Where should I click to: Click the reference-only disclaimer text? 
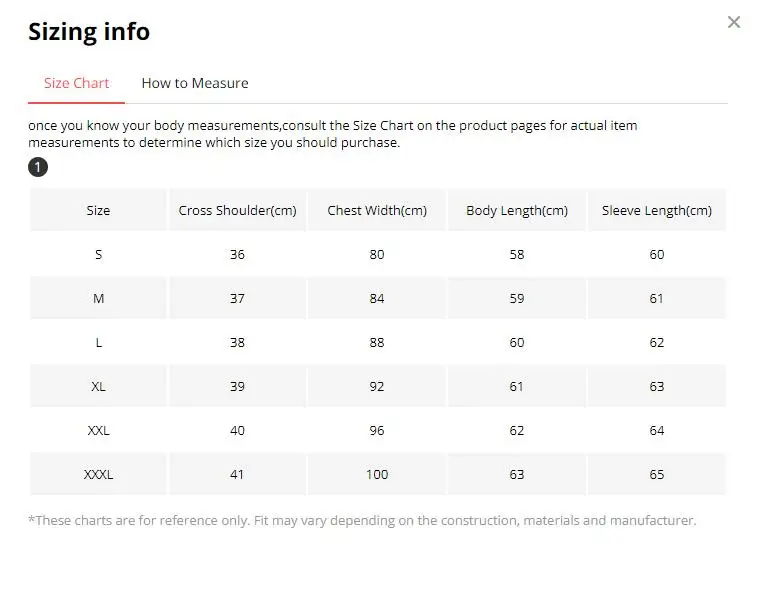tap(362, 520)
